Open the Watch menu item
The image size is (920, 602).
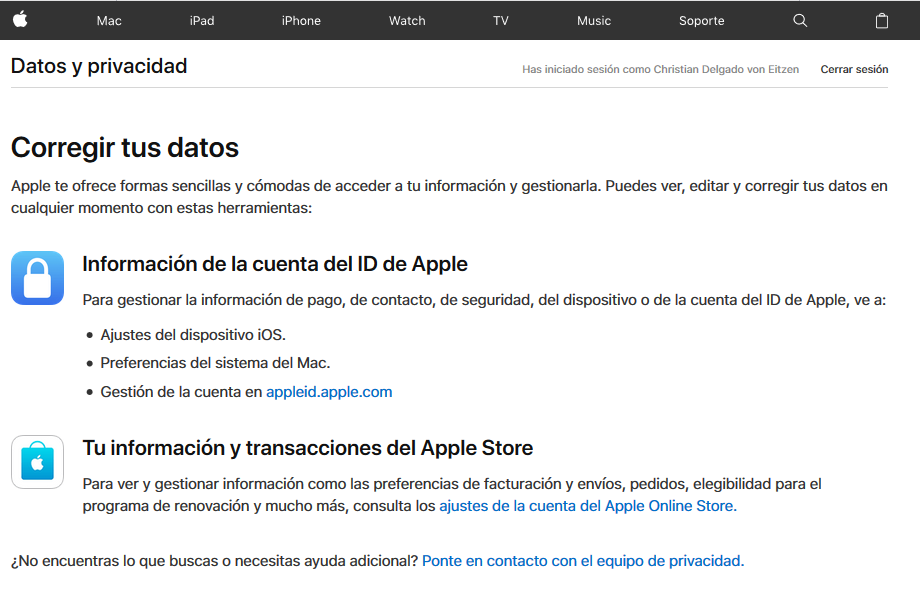click(x=407, y=21)
